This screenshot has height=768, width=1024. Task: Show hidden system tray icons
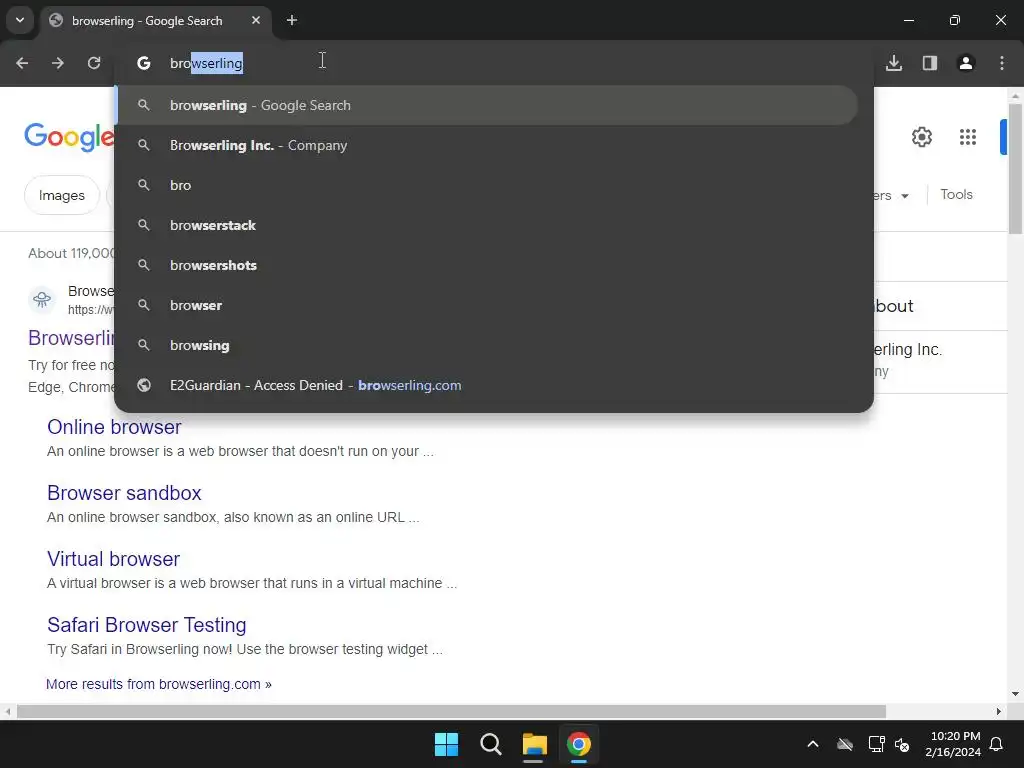coord(813,744)
